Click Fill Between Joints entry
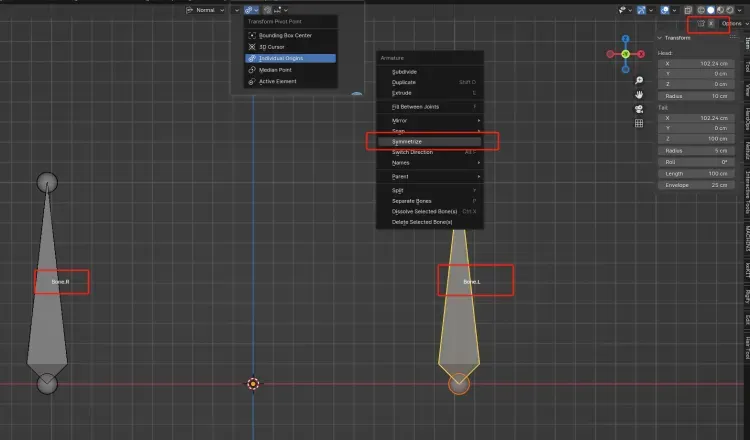This screenshot has width=750, height=440. click(430, 107)
